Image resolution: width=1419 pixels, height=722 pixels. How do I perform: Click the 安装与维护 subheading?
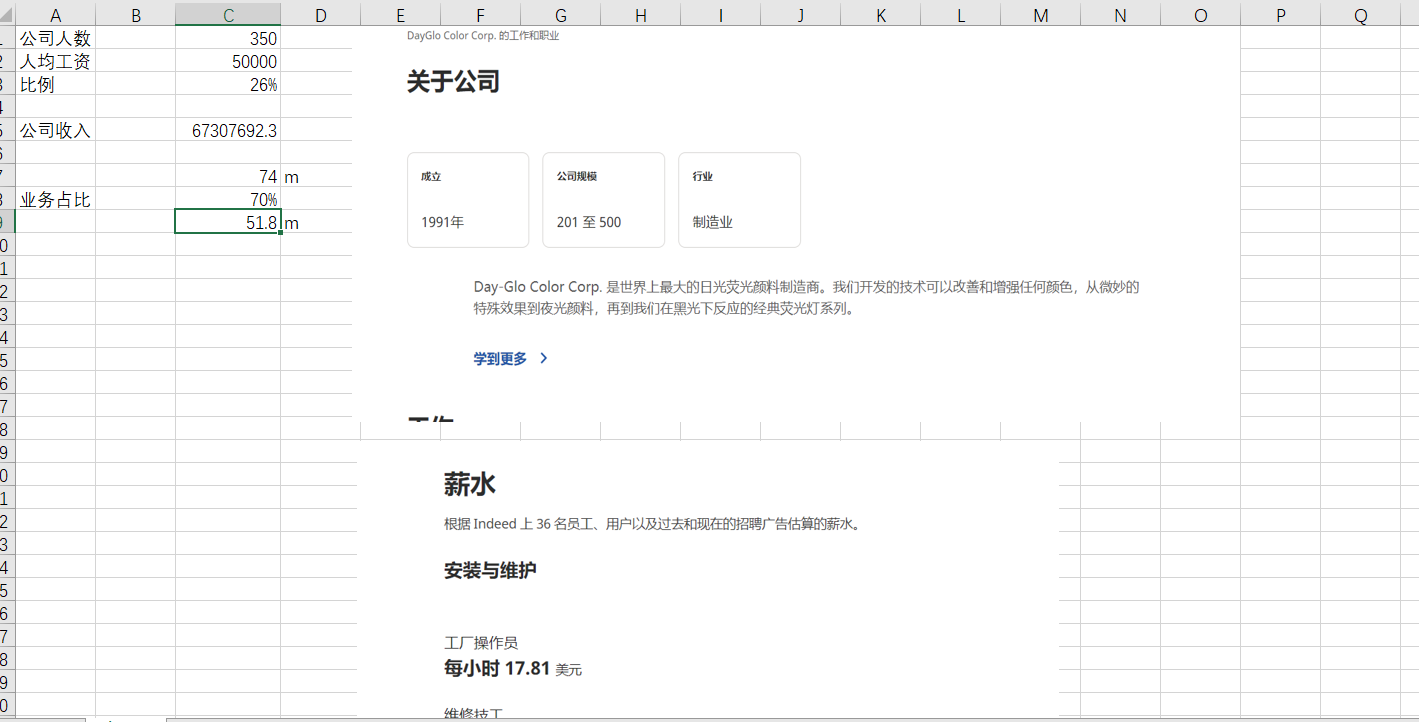point(490,571)
